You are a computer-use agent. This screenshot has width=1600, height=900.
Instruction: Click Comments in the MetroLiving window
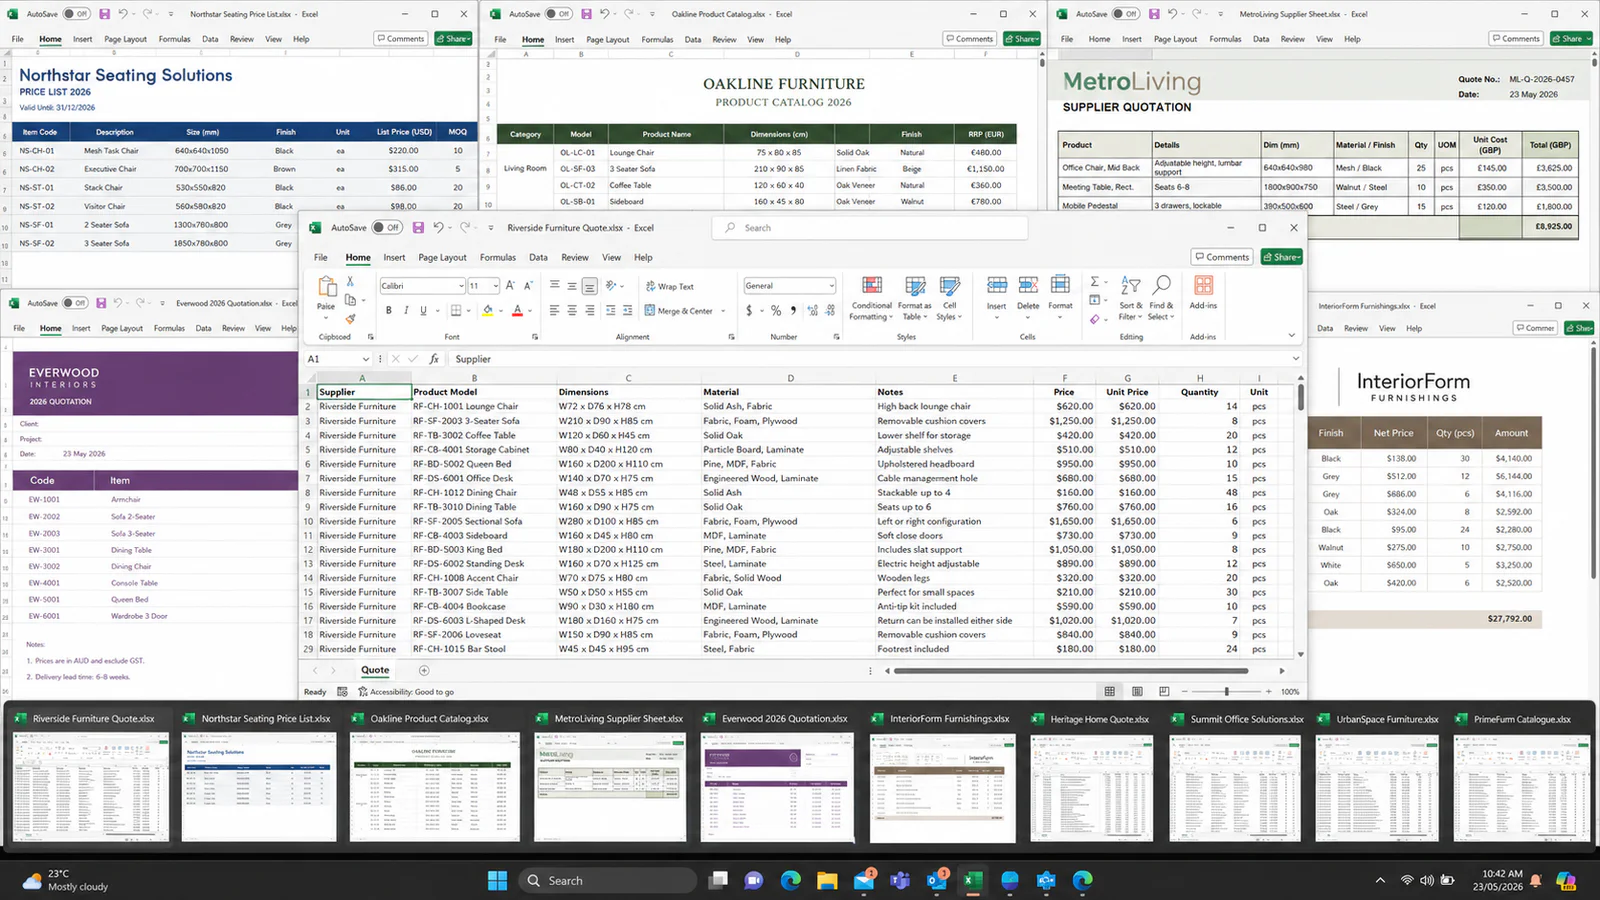click(1516, 39)
